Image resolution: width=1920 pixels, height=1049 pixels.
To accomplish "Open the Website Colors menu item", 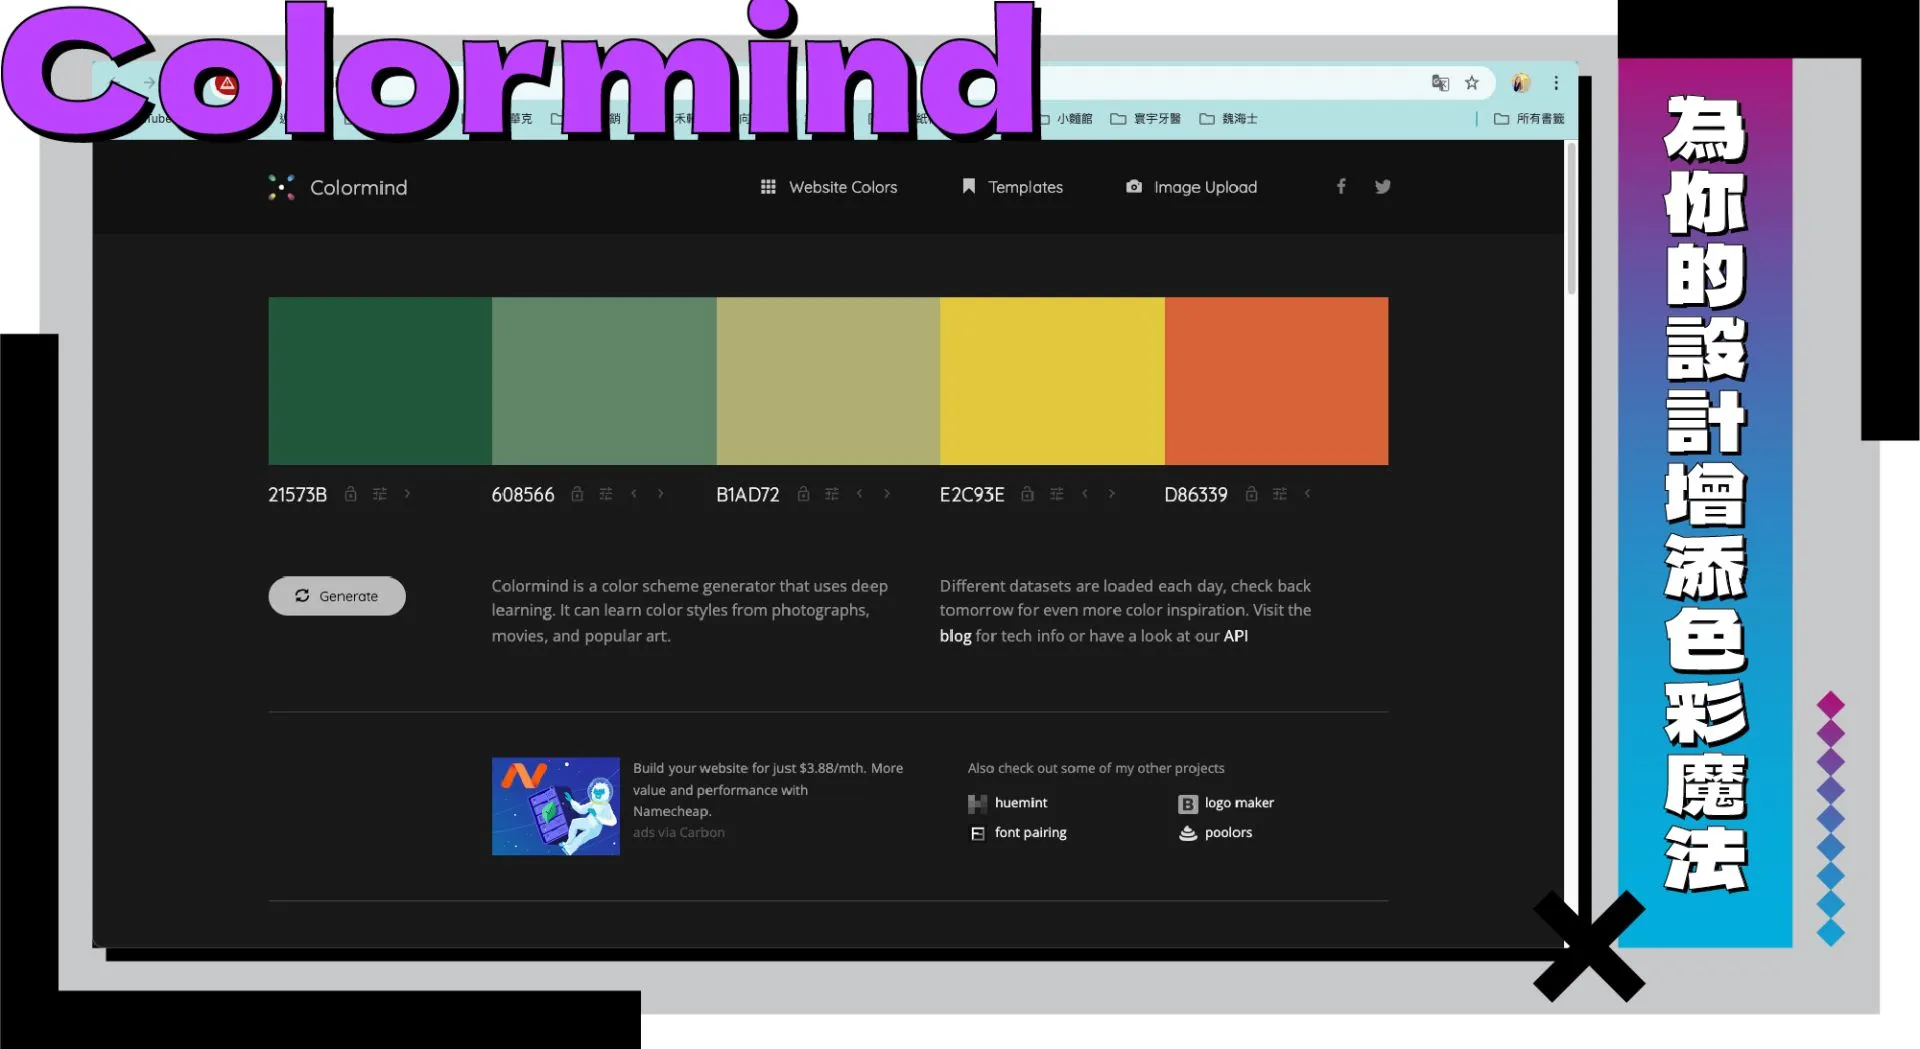I will coord(828,187).
